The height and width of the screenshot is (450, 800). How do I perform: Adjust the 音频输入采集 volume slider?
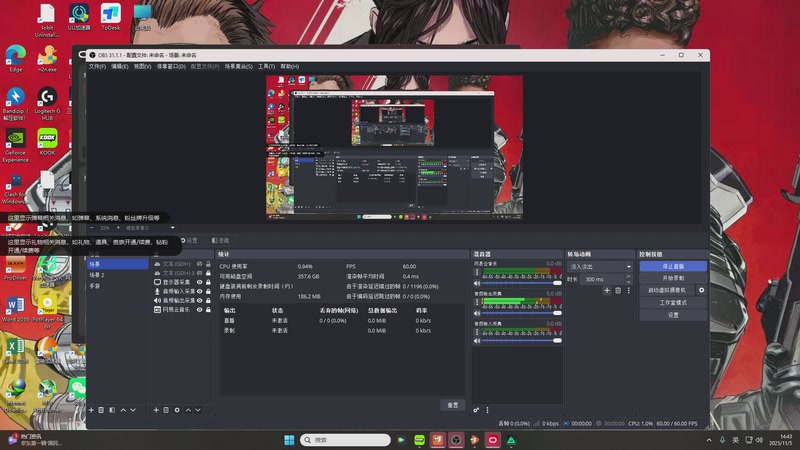(521, 340)
